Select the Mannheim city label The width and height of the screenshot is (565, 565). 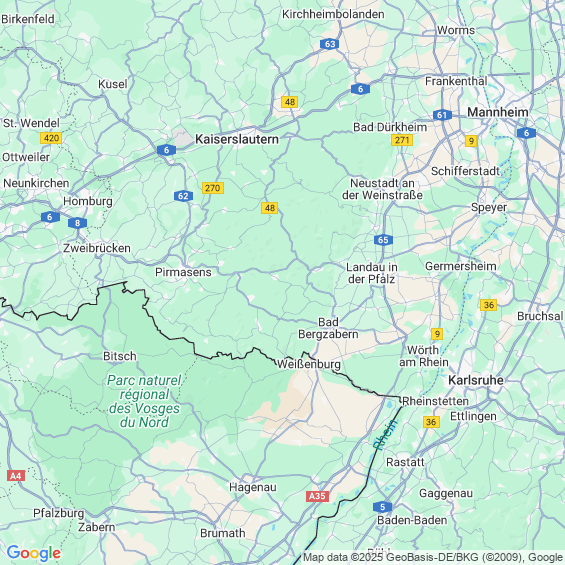tap(498, 112)
